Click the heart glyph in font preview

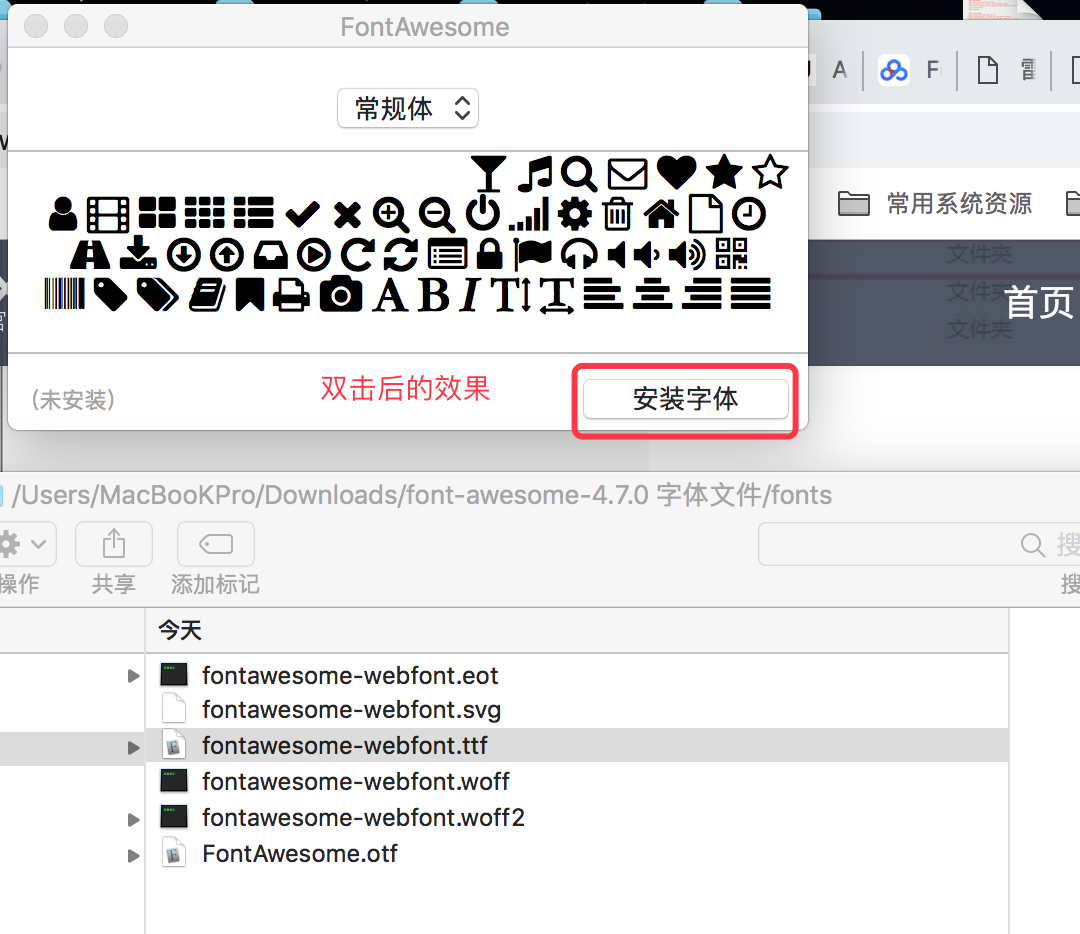click(x=676, y=172)
